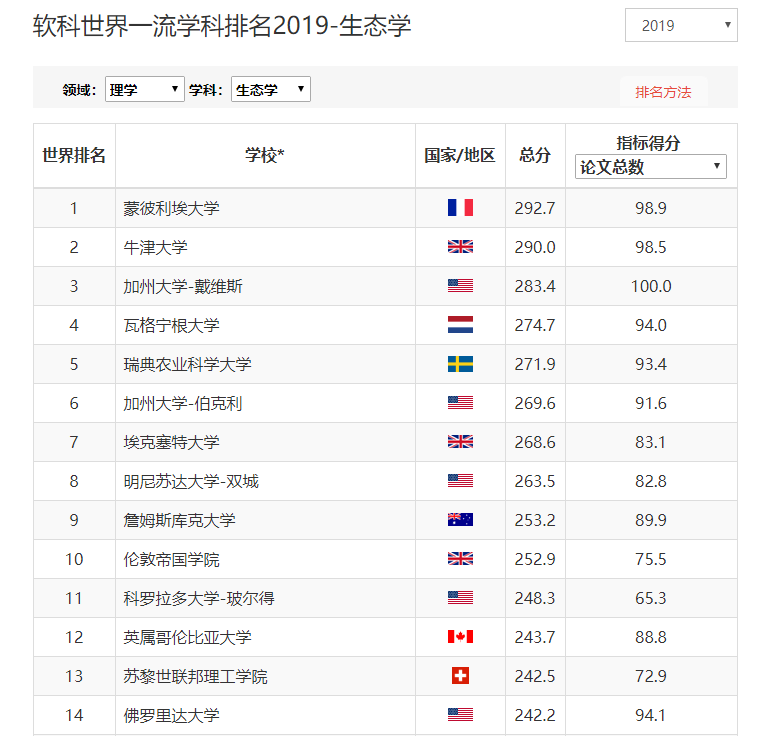Open 瑞典农业科学大学 school link
Screen dimensions: 760x736
click(x=187, y=364)
